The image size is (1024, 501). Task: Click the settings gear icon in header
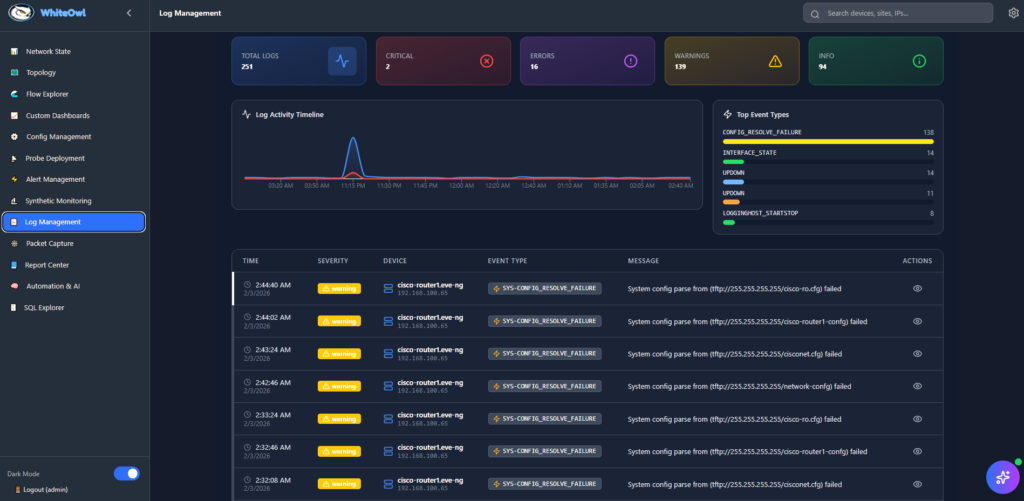tap(1013, 13)
